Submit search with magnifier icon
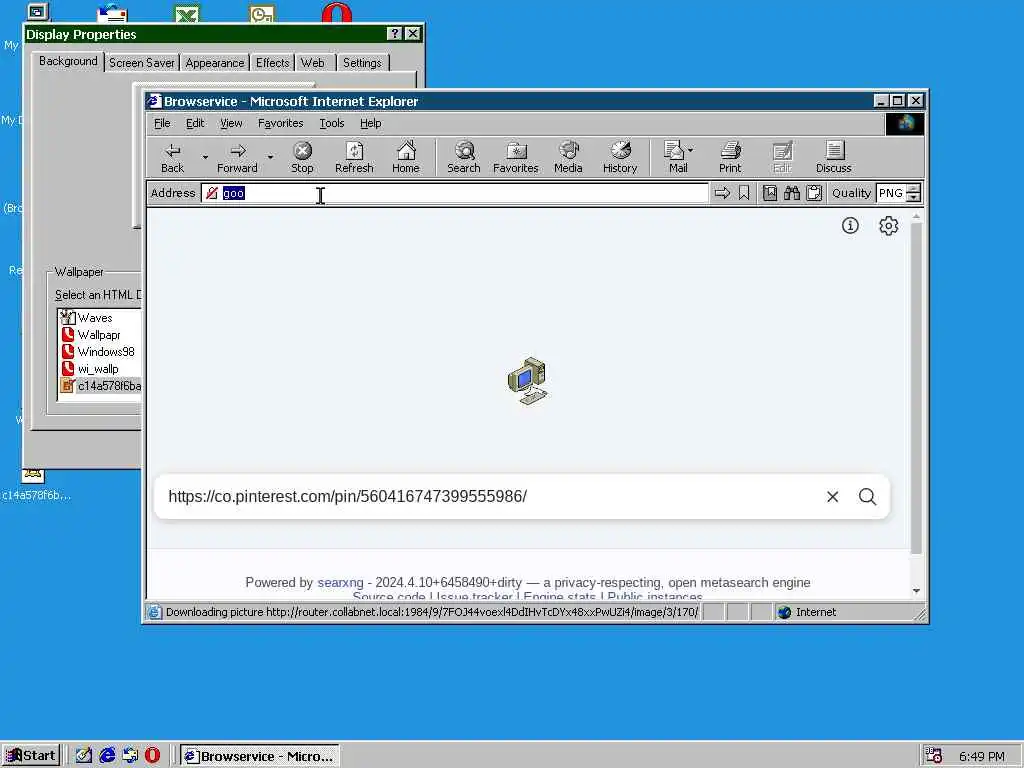Viewport: 1024px width, 768px height. 867,497
